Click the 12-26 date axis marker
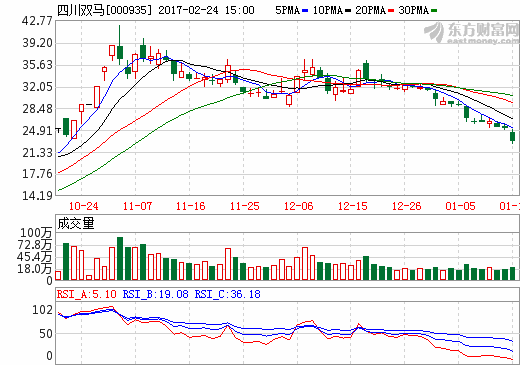Image resolution: width=520 pixels, height=365 pixels. point(407,206)
